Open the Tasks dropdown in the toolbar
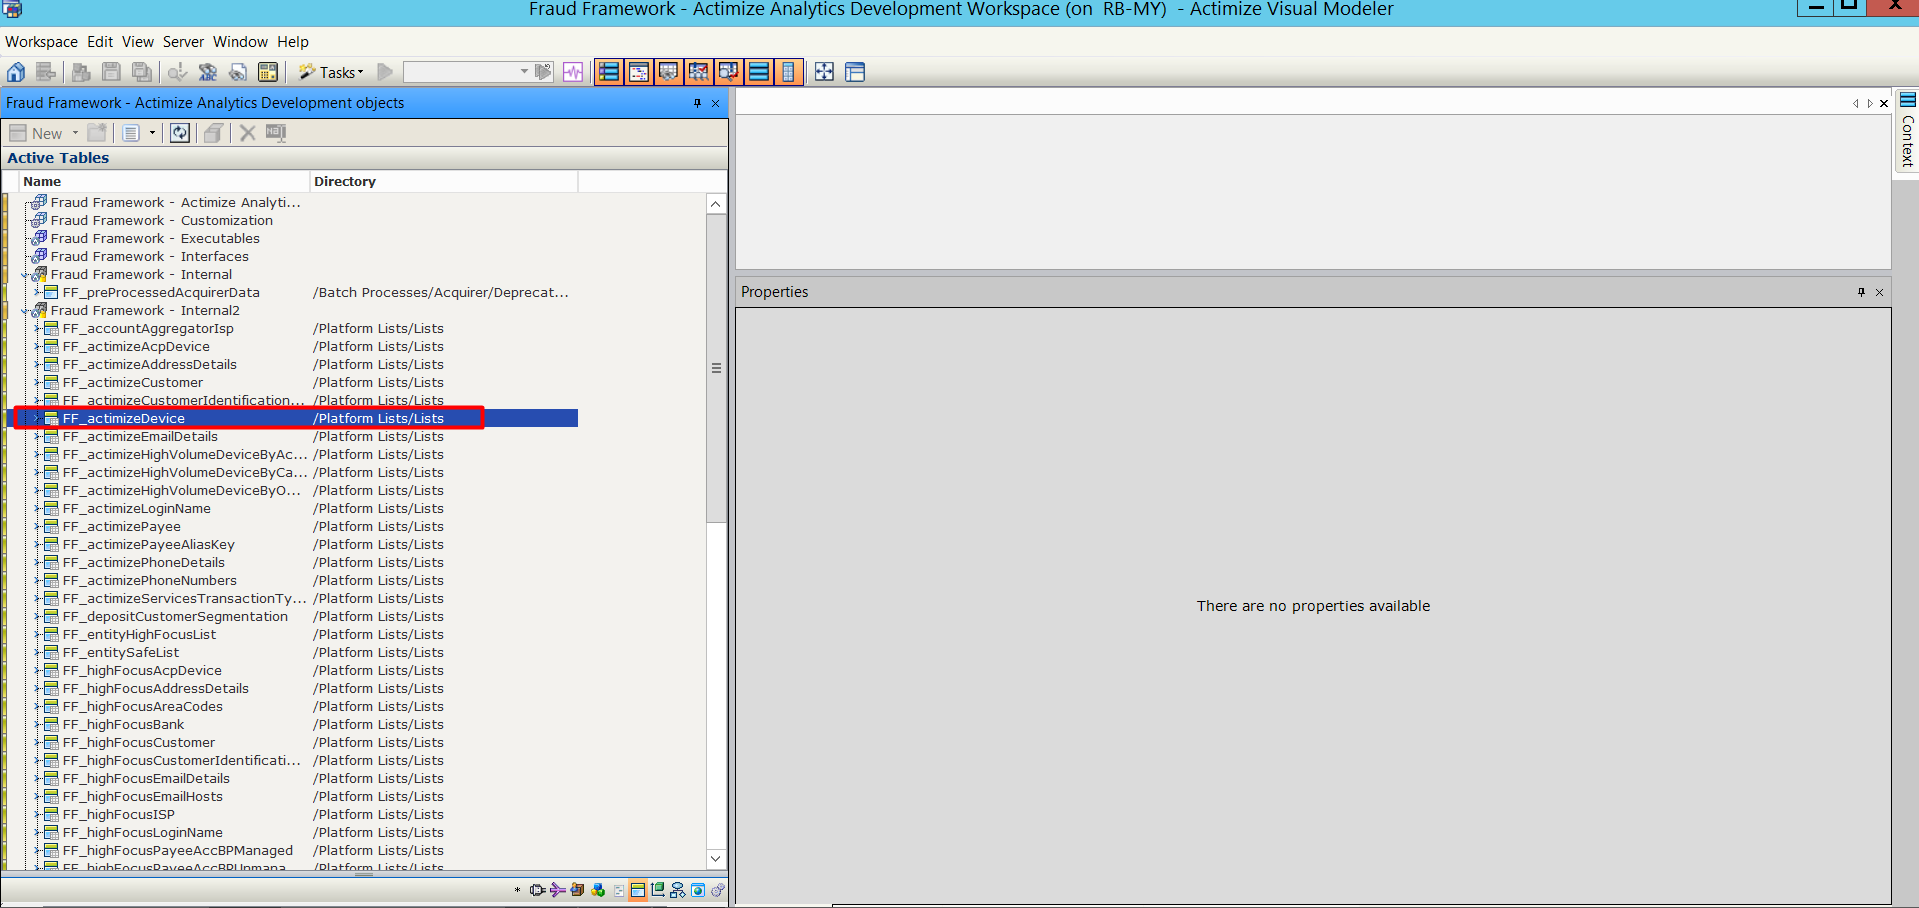This screenshot has width=1919, height=908. click(x=332, y=72)
